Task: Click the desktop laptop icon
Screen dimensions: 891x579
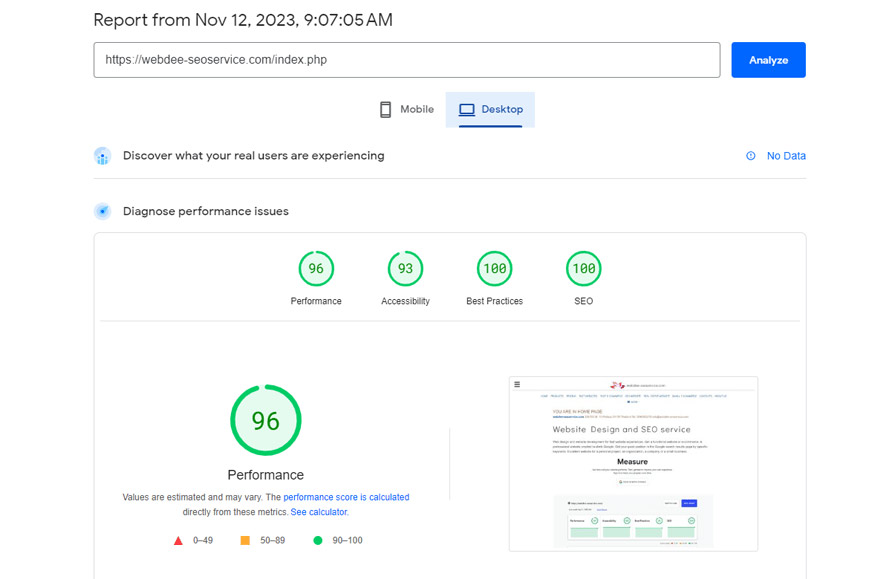Action: point(466,110)
